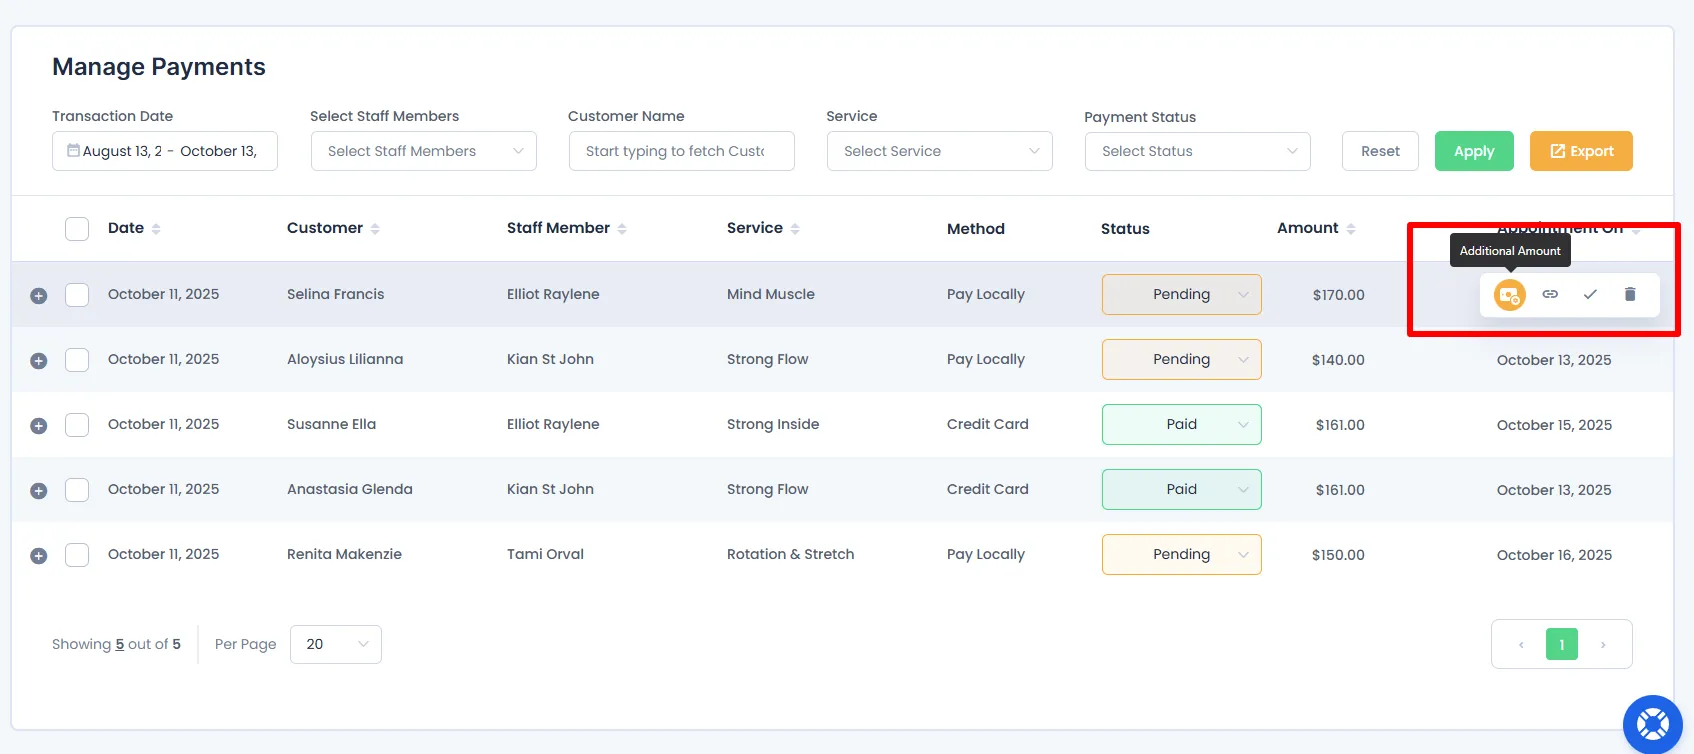Click customer name Anastasia Glenda

click(350, 489)
